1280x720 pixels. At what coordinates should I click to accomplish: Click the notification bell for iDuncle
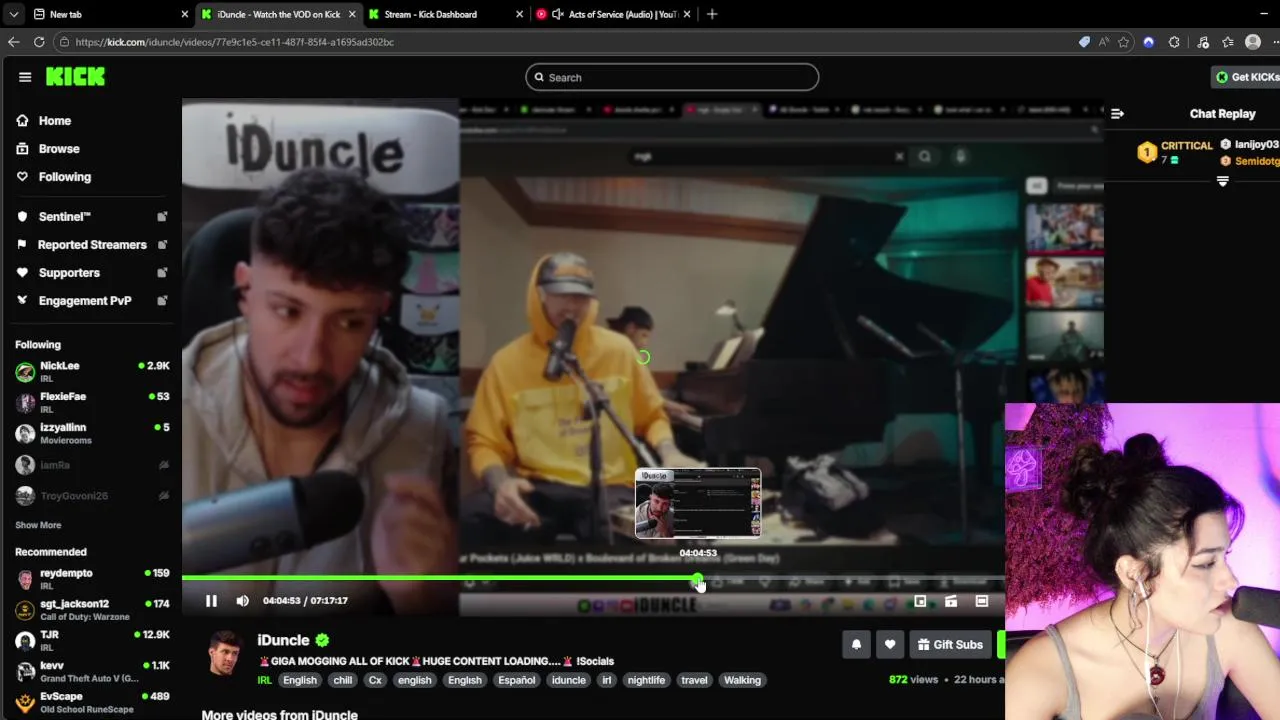[x=856, y=645]
